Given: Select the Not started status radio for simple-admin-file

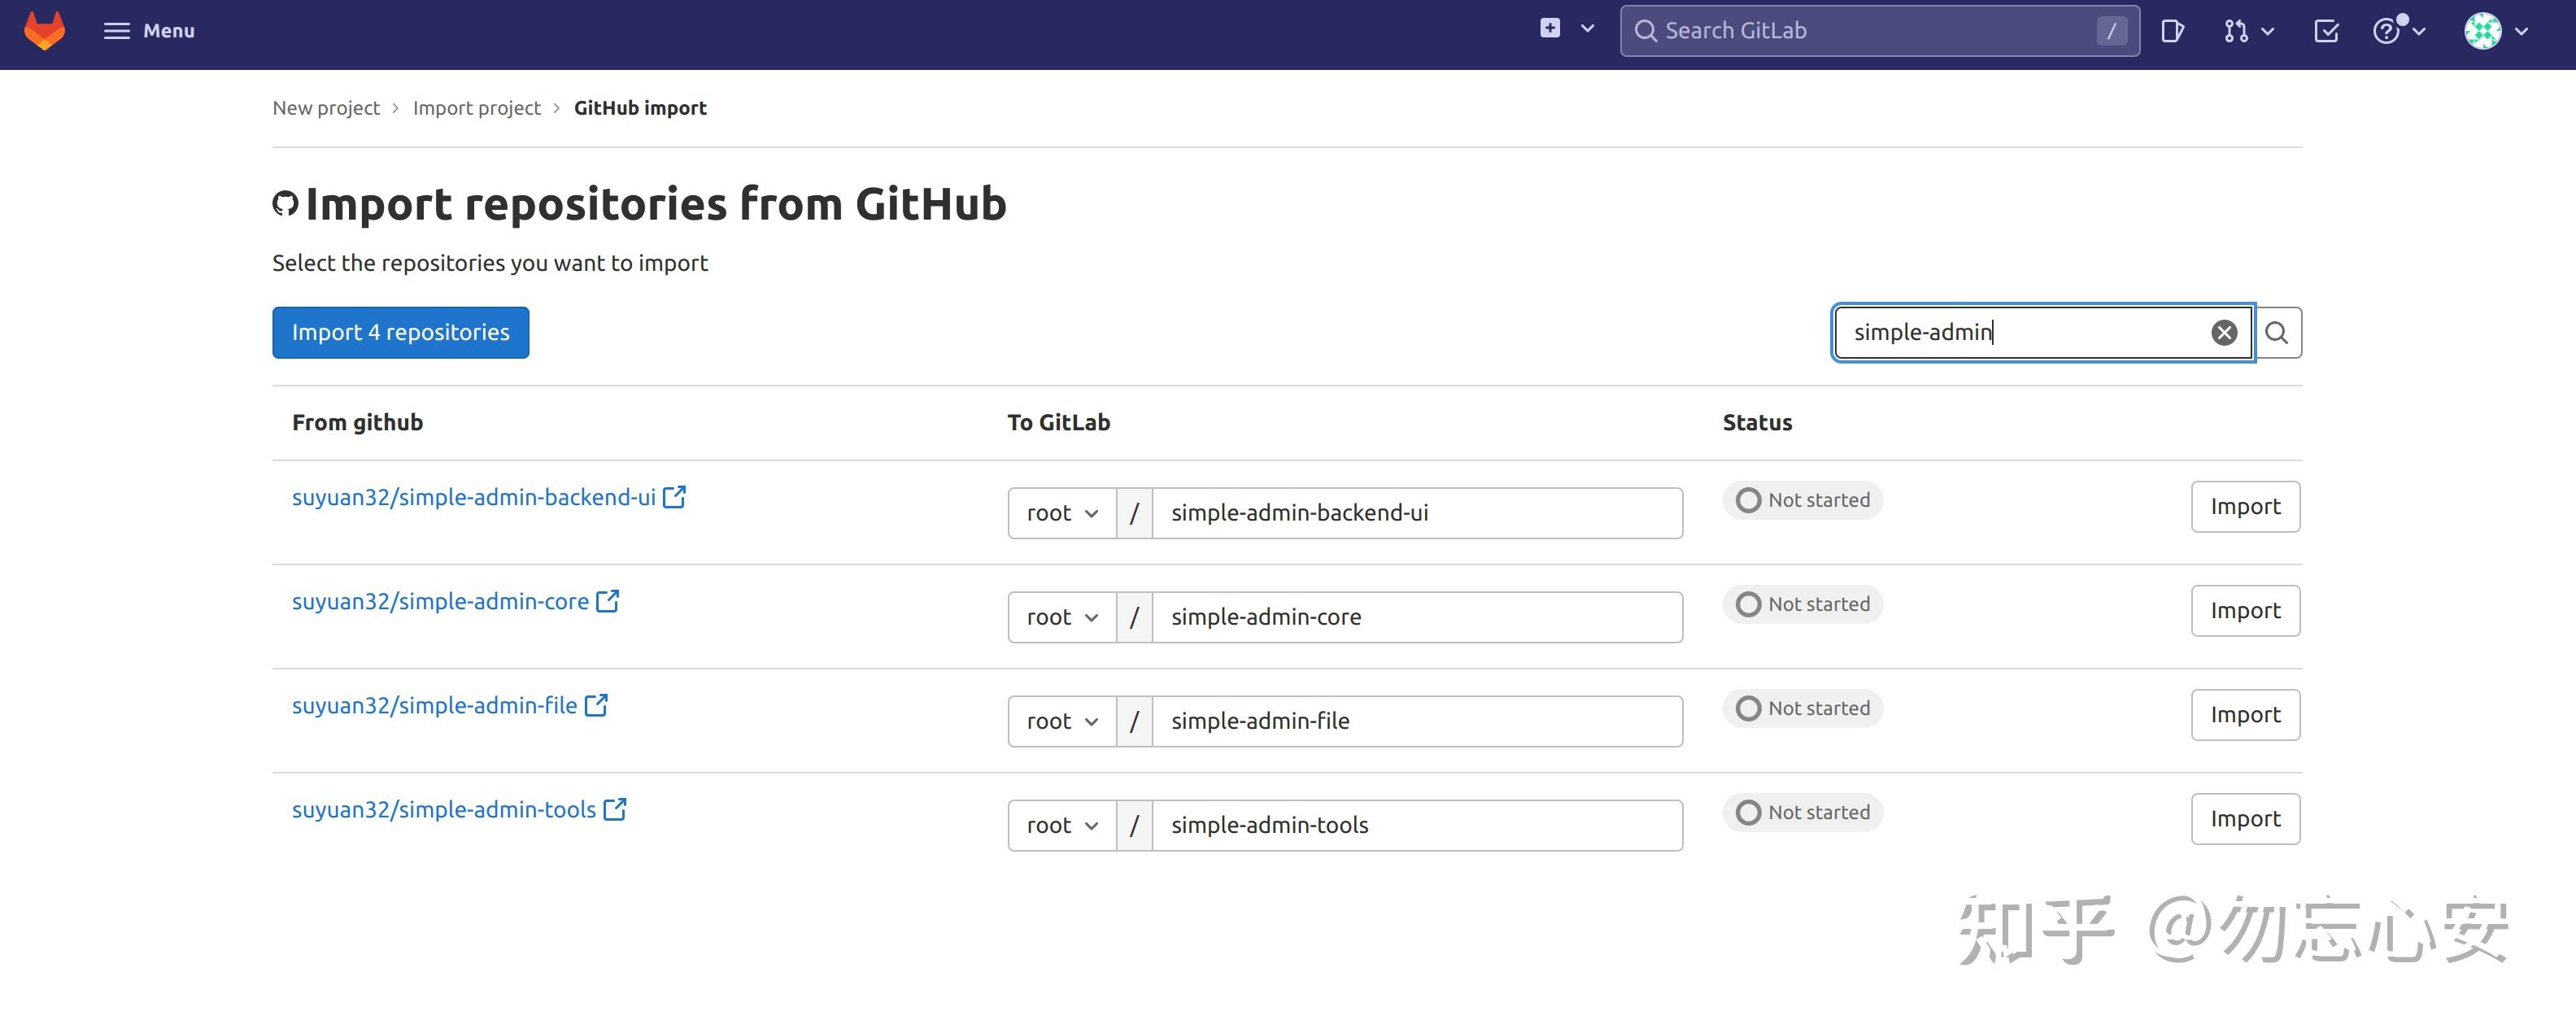Looking at the screenshot, I should pyautogui.click(x=1748, y=708).
